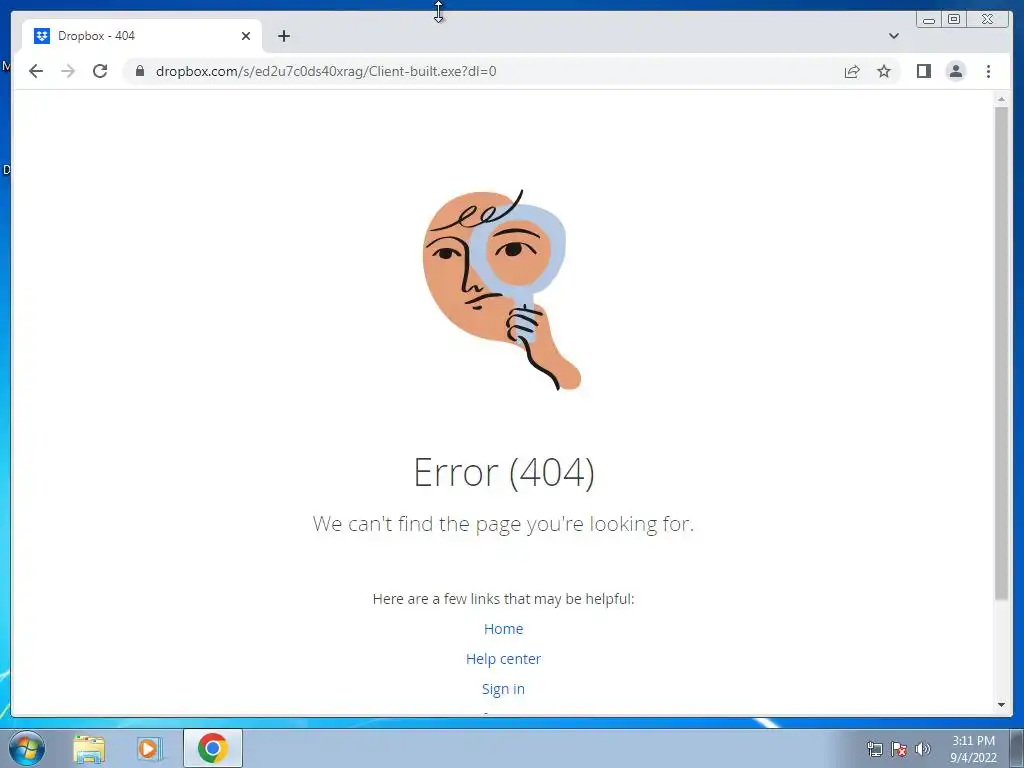
Task: Open the Help center link
Action: (504, 659)
